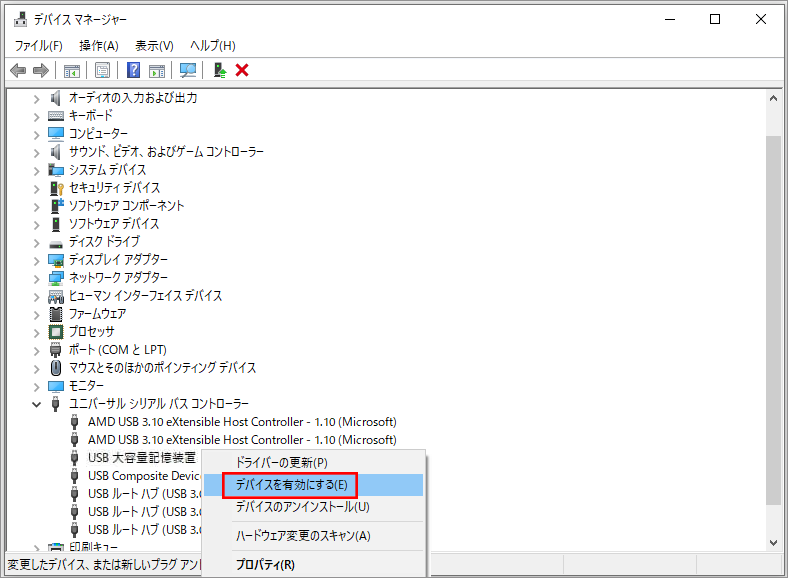The image size is (788, 578).
Task: Choose ドライバーの更新(P) from context menu
Action: pos(281,462)
